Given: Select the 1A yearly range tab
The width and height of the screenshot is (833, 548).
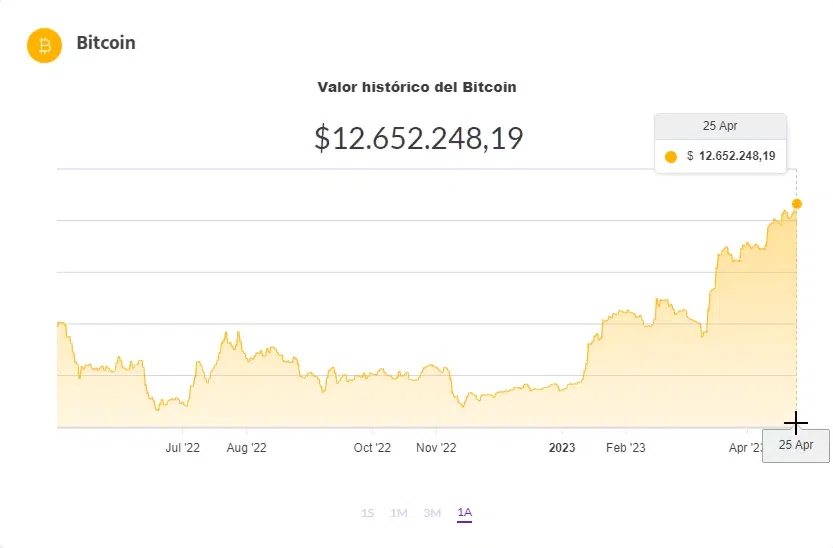Looking at the screenshot, I should (464, 513).
